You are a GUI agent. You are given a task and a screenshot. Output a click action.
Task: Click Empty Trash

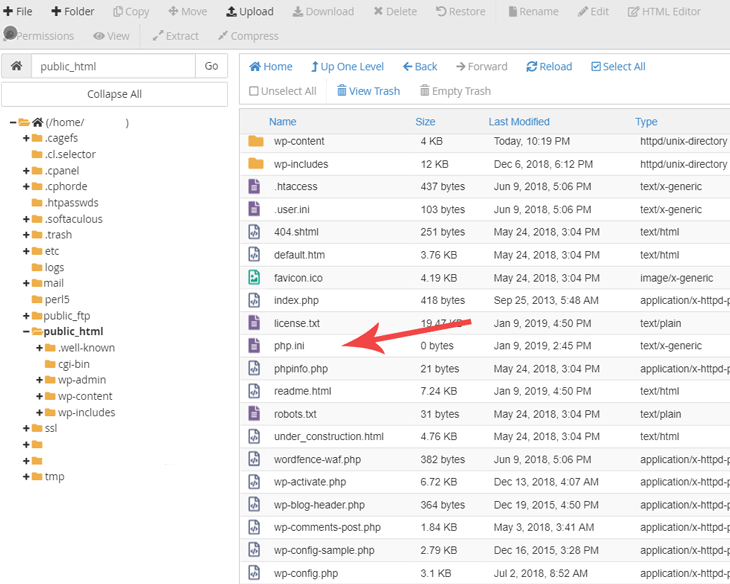[x=455, y=91]
